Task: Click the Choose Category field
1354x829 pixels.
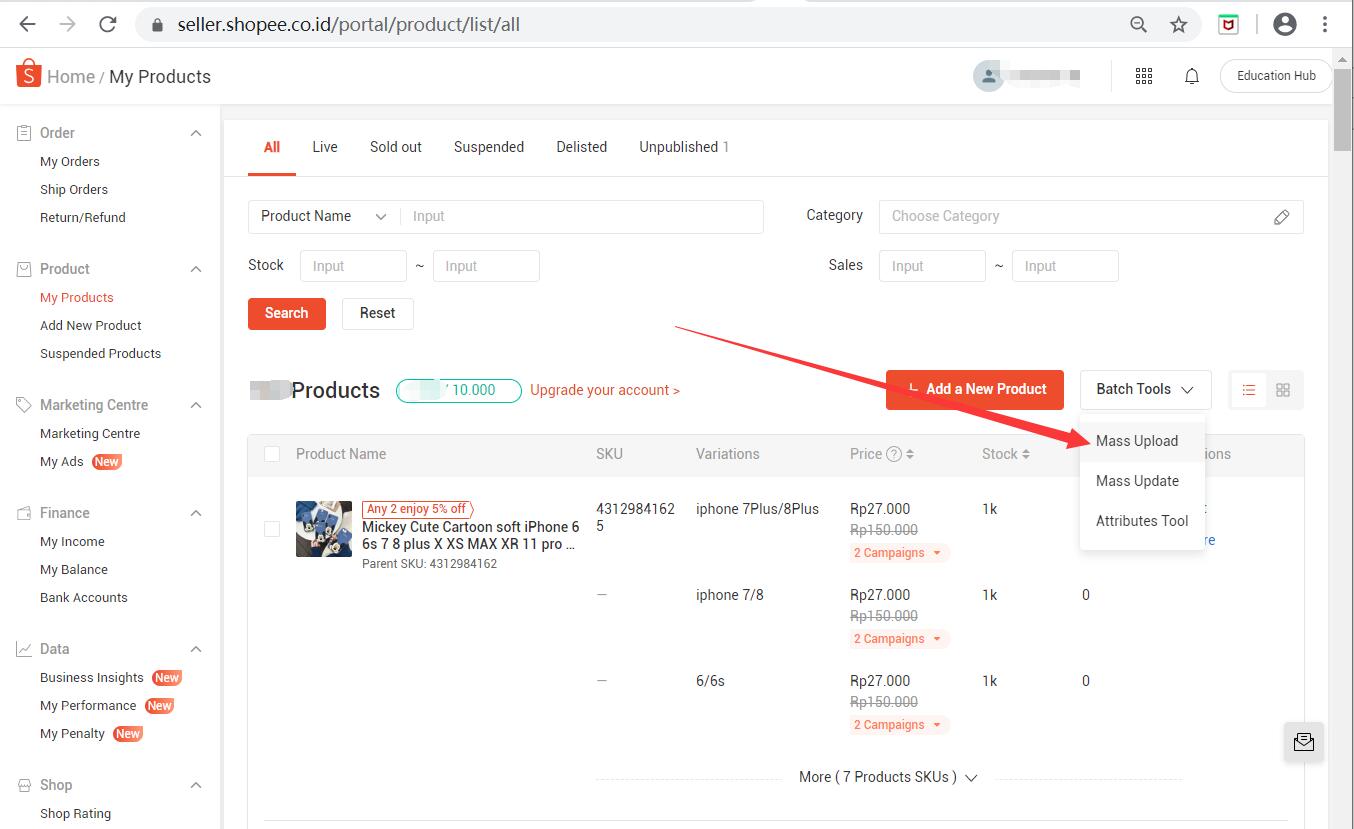Action: pos(1091,217)
